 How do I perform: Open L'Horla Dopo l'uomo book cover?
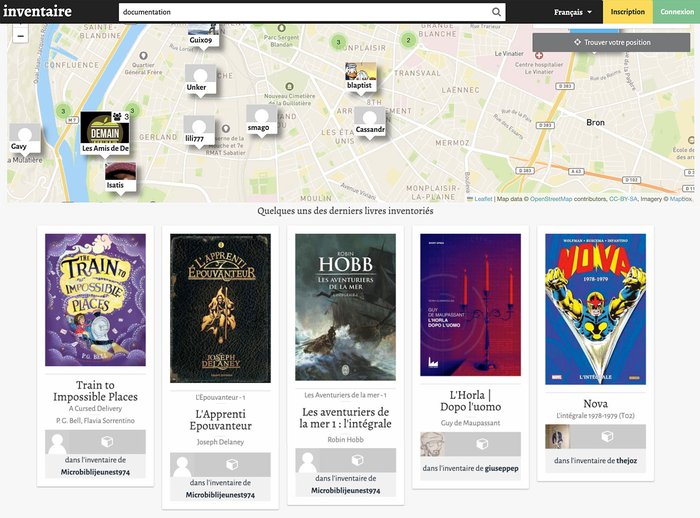click(x=471, y=305)
